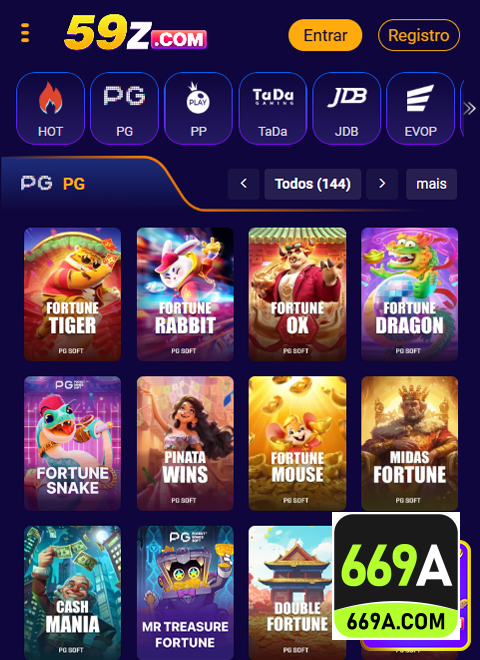Open the Fortune Tiger game

coord(72,294)
